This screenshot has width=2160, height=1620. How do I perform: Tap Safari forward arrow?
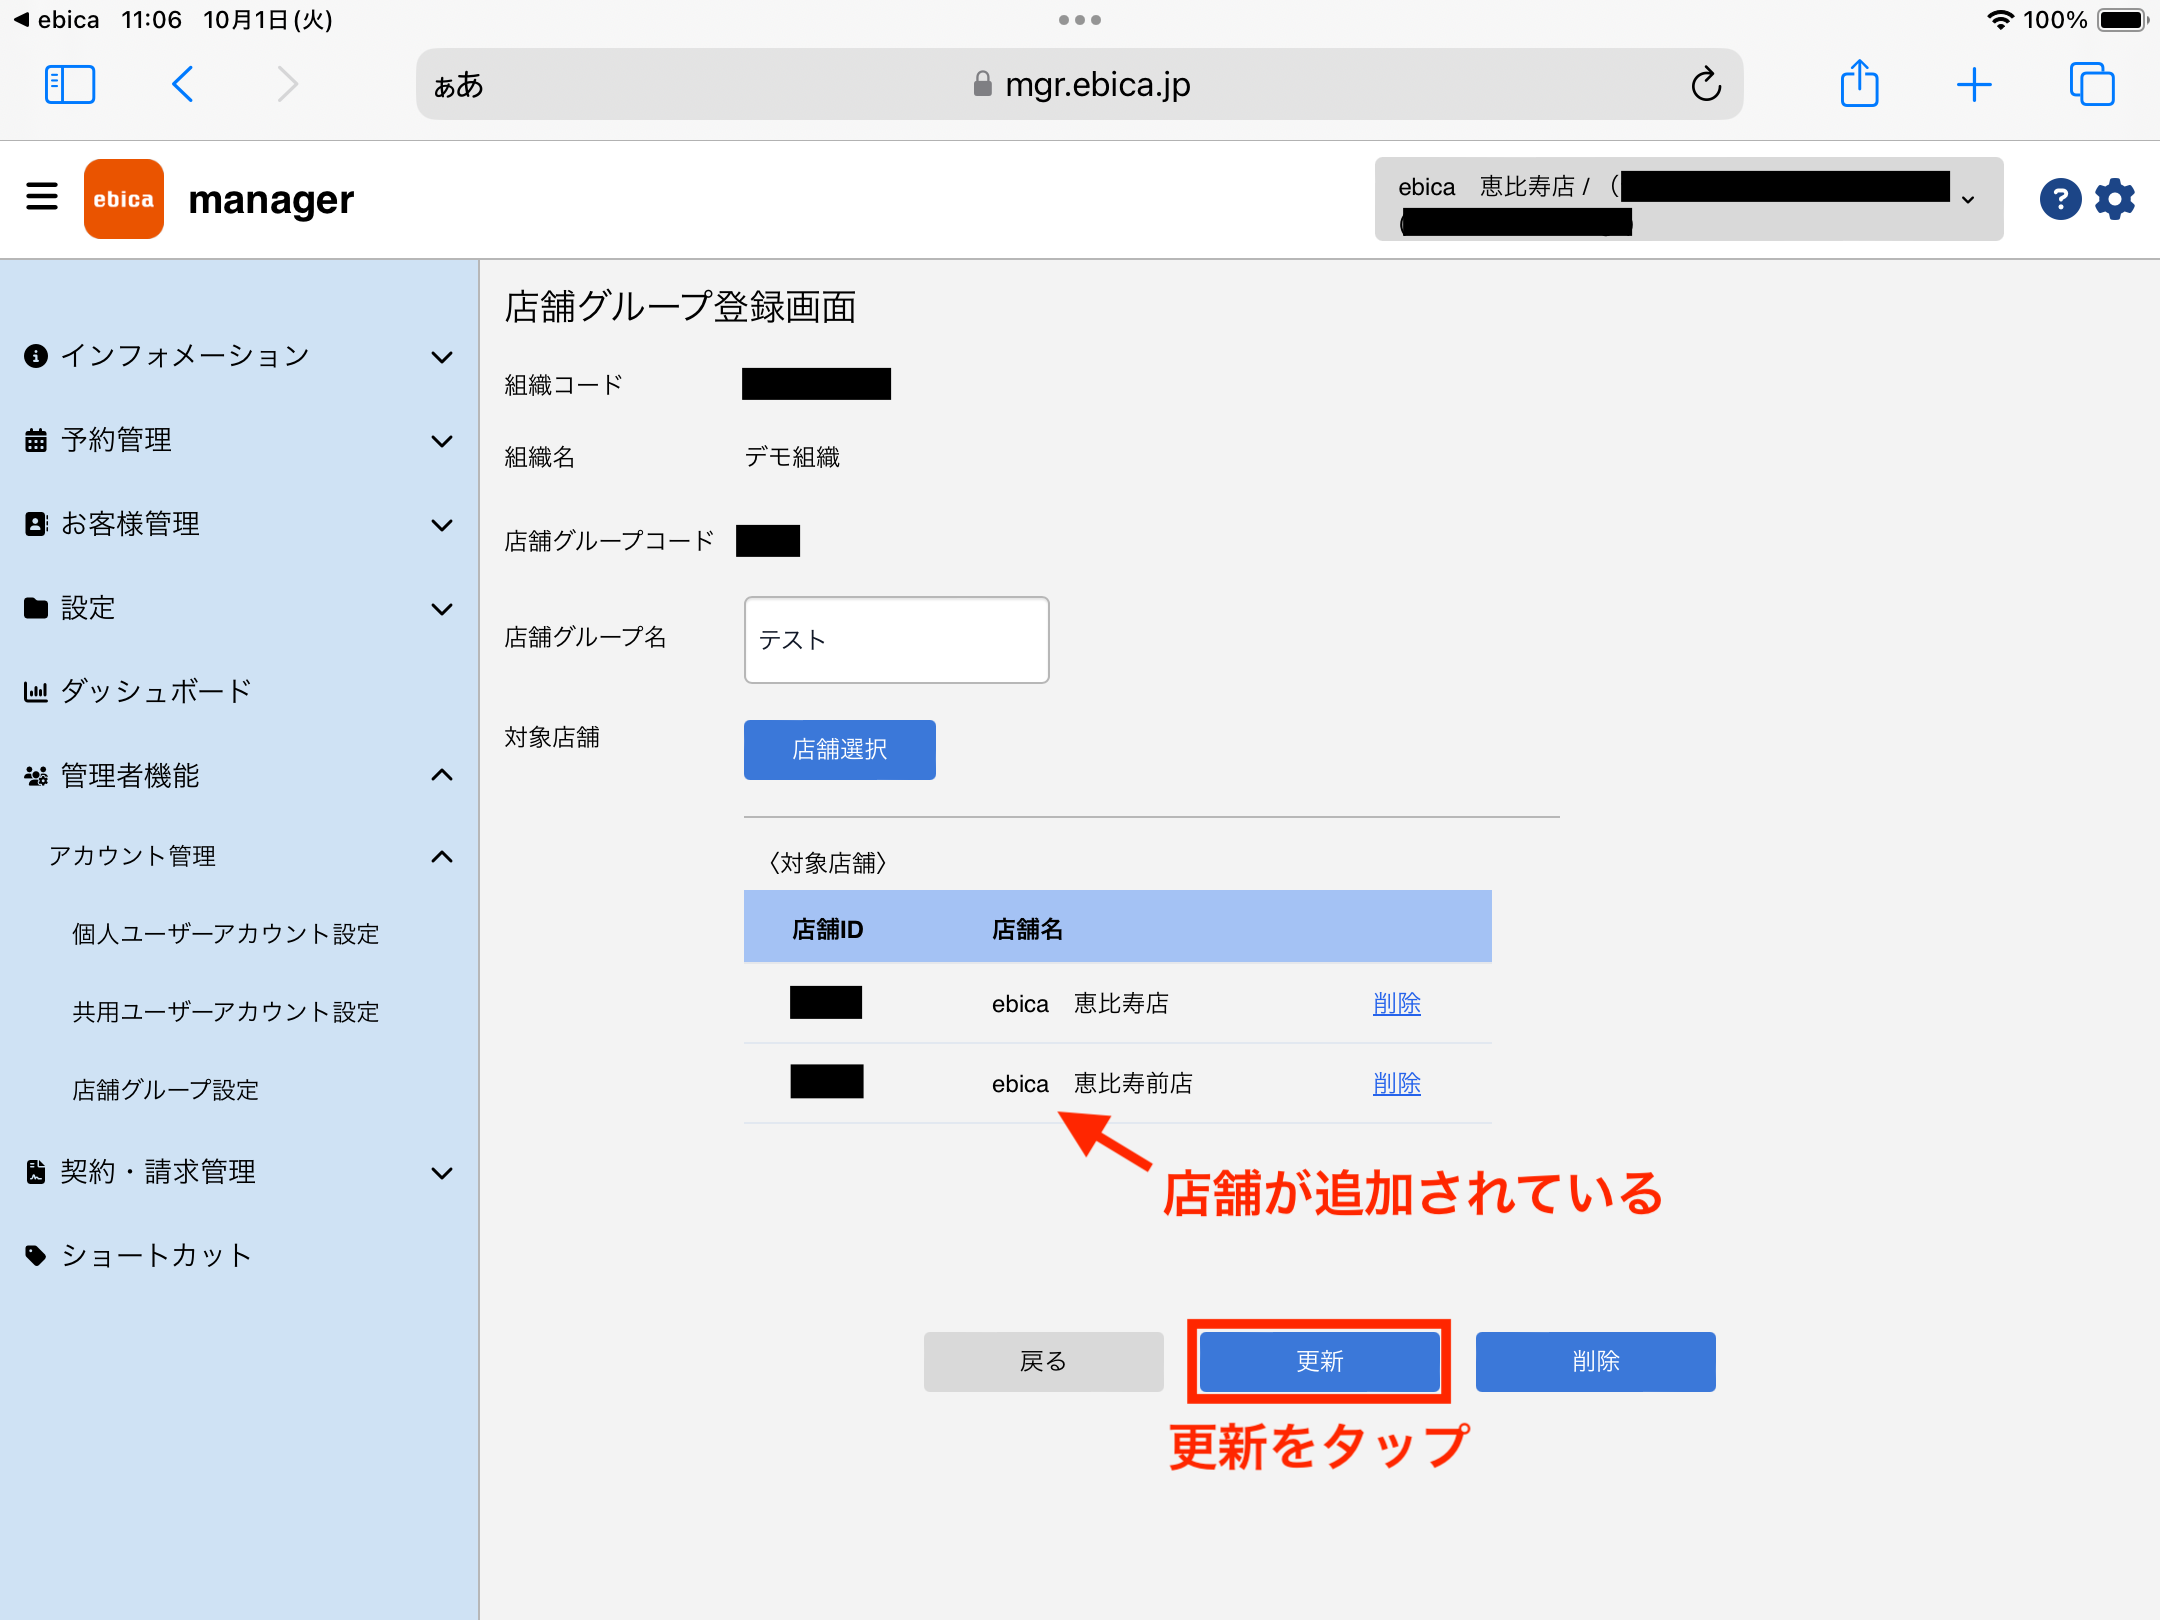coord(288,85)
